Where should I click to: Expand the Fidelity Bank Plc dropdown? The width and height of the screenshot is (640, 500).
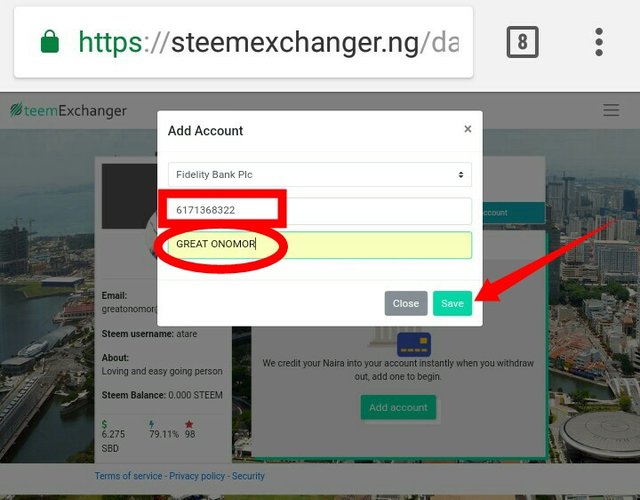(320, 175)
